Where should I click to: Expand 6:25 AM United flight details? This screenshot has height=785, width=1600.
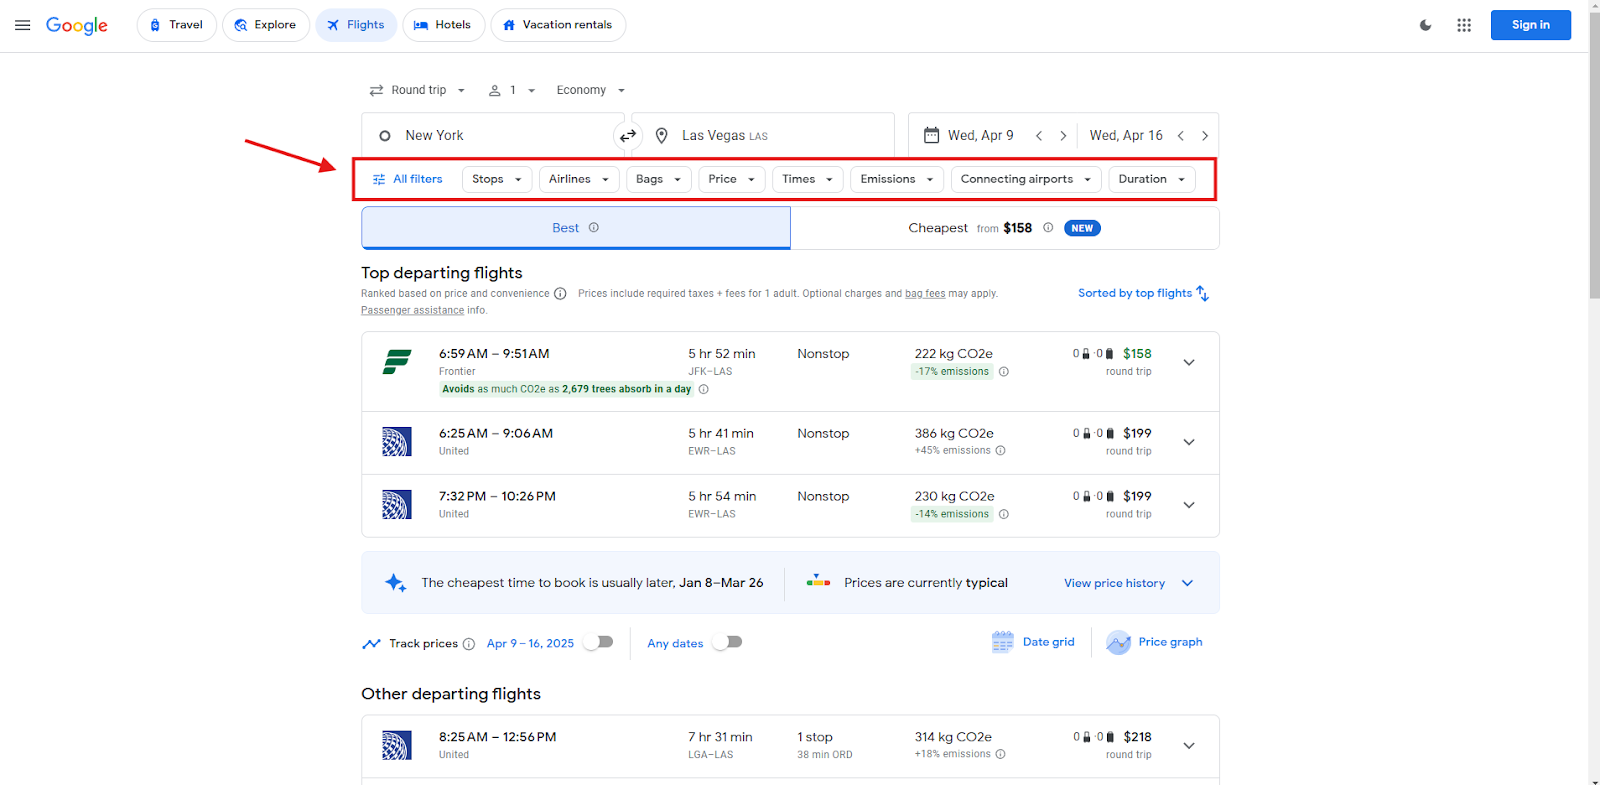pos(1189,442)
